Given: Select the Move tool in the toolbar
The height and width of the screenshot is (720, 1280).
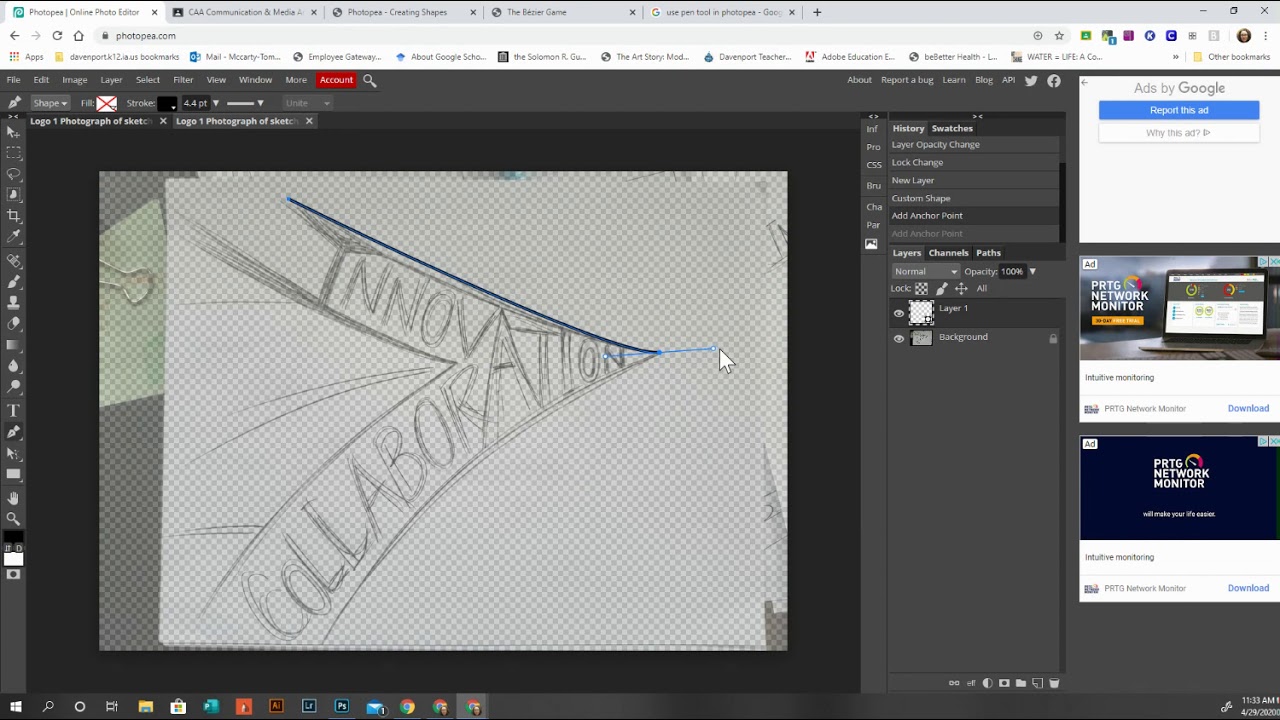Looking at the screenshot, I should [13, 132].
